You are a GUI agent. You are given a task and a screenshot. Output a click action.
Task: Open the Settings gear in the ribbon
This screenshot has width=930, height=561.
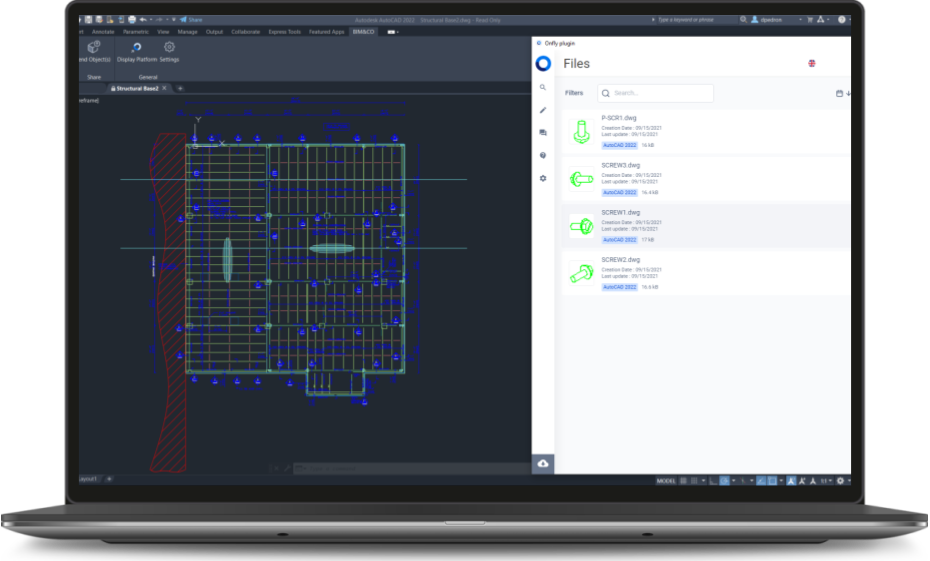(x=169, y=47)
